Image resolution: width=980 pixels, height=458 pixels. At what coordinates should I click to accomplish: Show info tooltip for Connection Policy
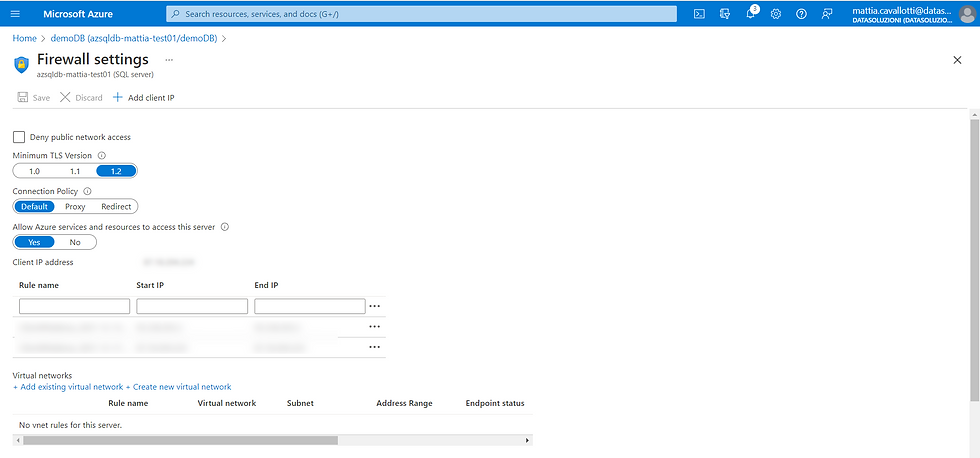[x=88, y=191]
